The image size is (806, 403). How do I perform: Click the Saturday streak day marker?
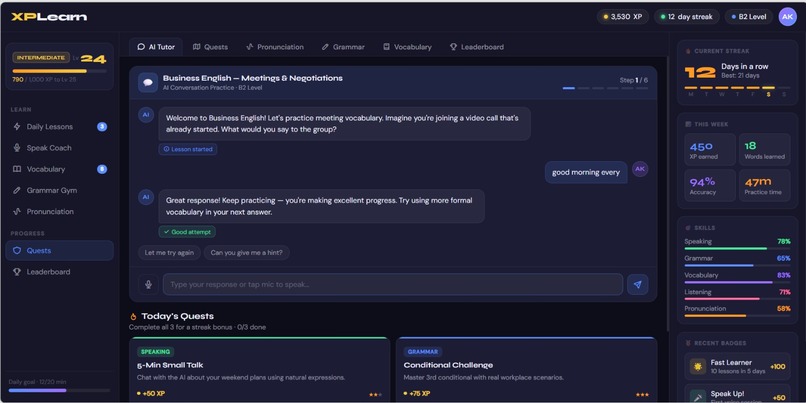click(x=768, y=91)
